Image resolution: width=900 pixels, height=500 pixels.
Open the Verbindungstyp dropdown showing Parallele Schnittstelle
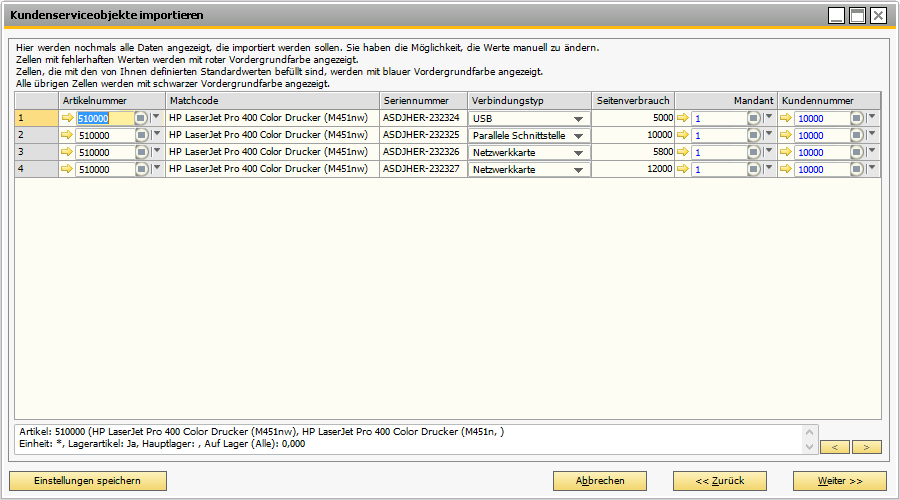[x=579, y=136]
